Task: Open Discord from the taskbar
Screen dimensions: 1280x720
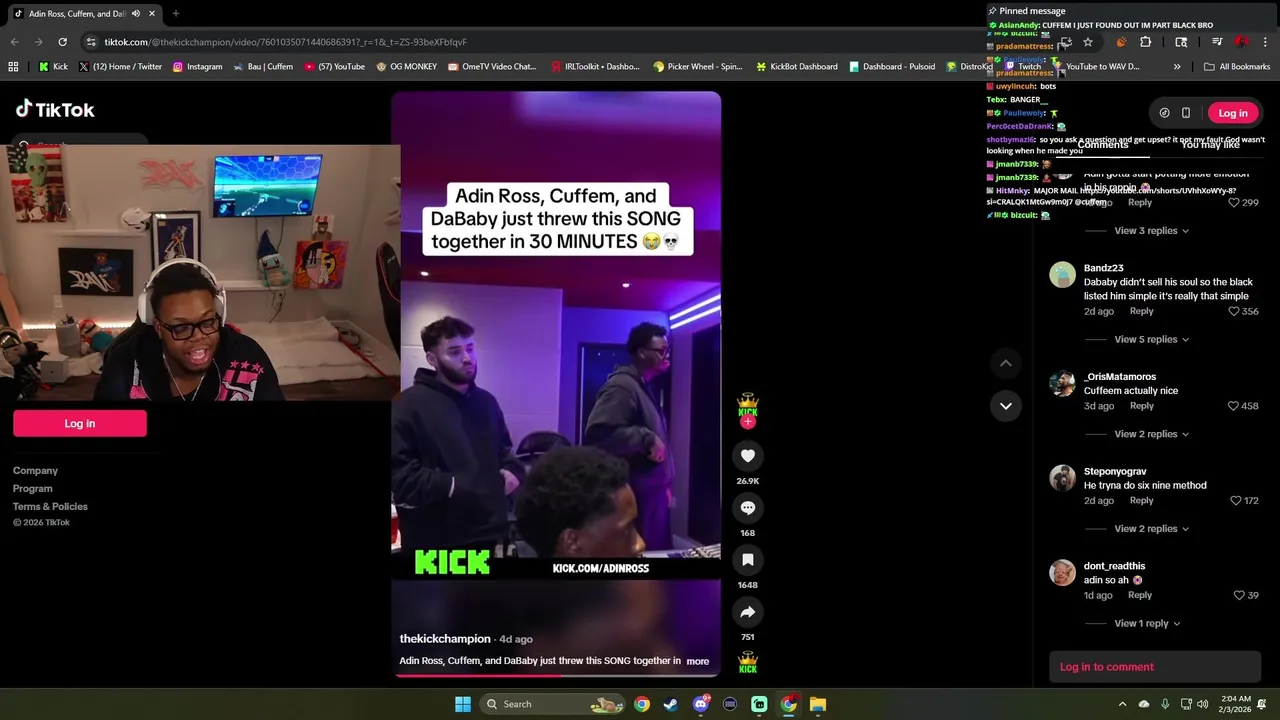Action: click(701, 704)
